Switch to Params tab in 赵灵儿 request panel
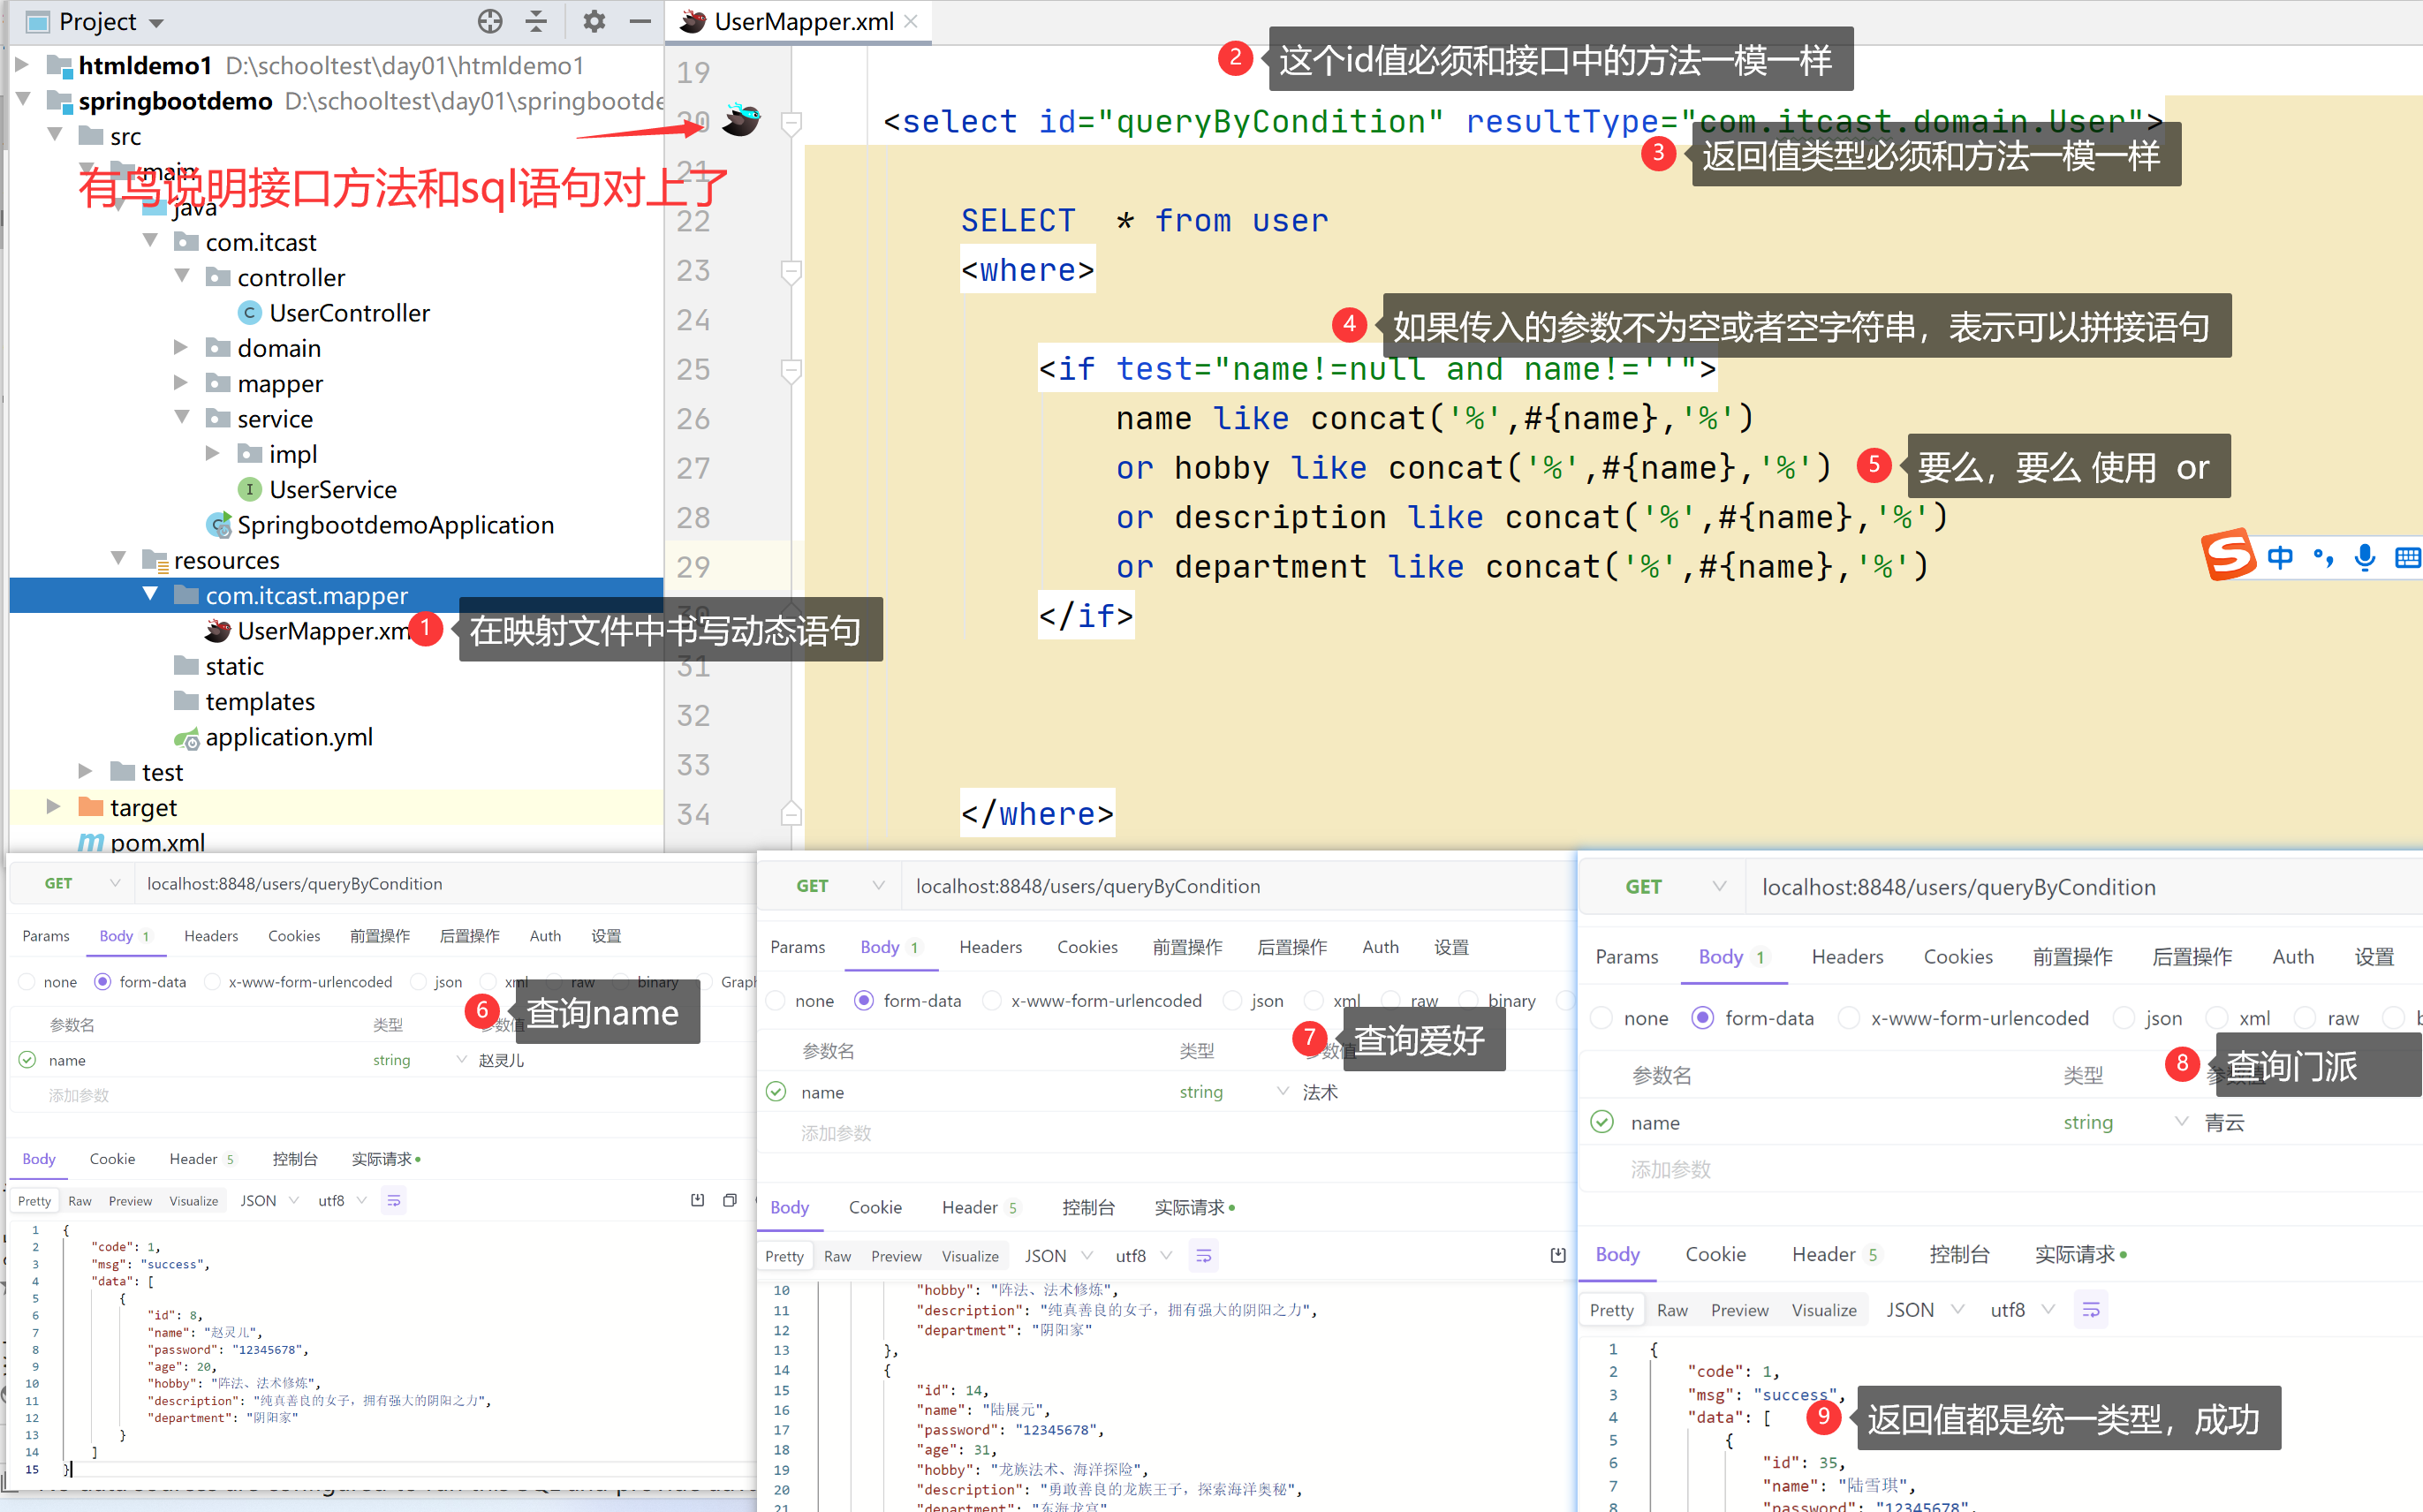This screenshot has height=1512, width=2423. [x=46, y=936]
